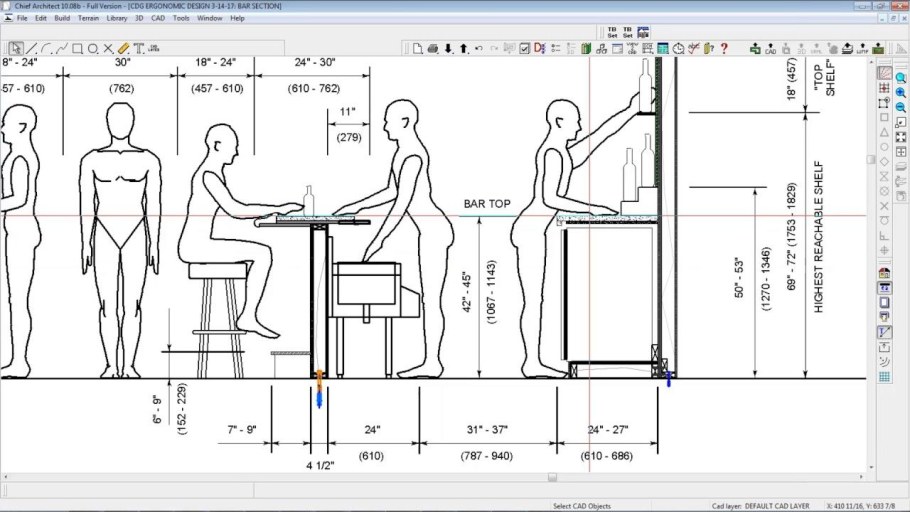Select the yellow pencil tool icon

[x=123, y=48]
